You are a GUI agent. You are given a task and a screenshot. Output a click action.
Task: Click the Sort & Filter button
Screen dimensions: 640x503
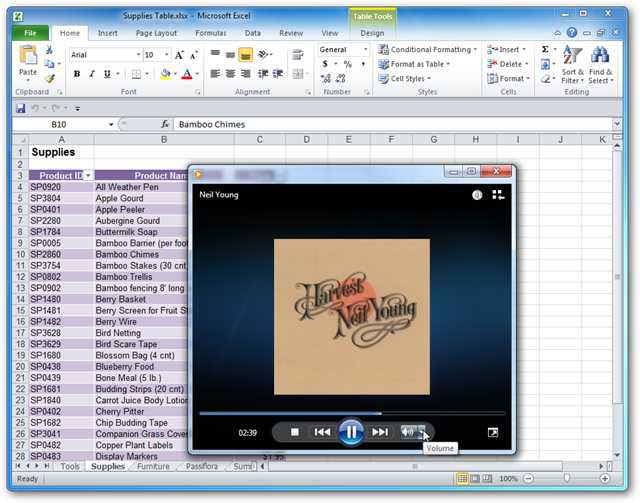pos(572,65)
